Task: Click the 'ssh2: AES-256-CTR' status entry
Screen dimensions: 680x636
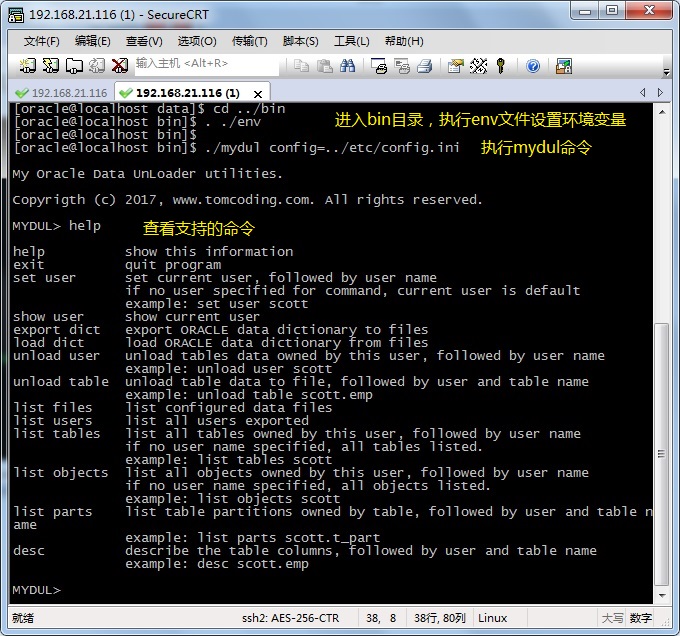Action: click(290, 618)
